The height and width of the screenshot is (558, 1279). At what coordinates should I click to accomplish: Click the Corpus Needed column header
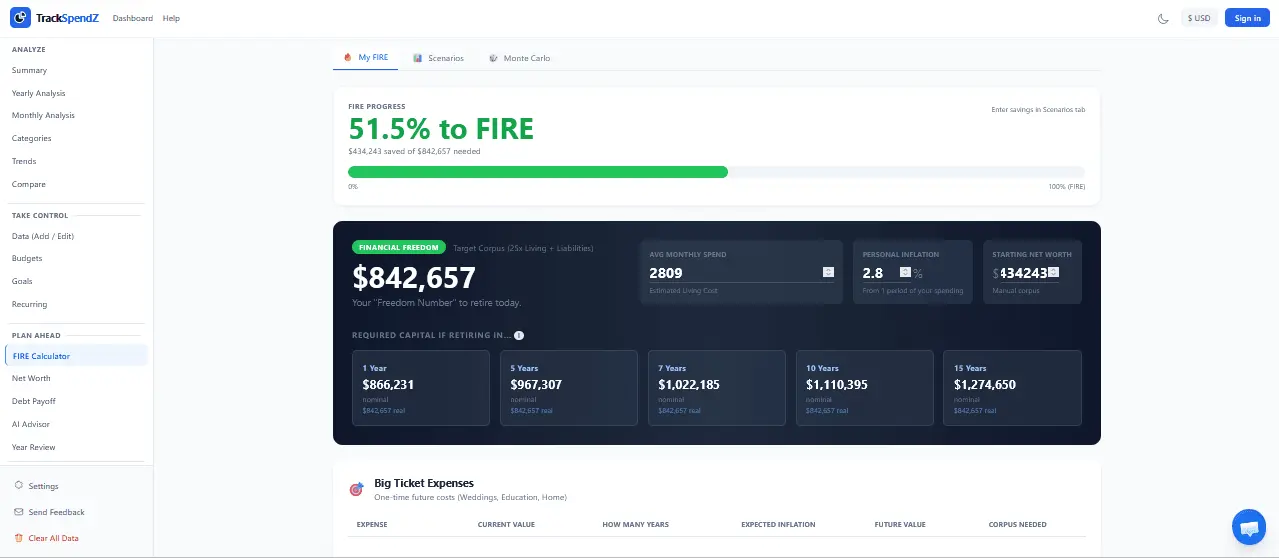(x=1017, y=524)
